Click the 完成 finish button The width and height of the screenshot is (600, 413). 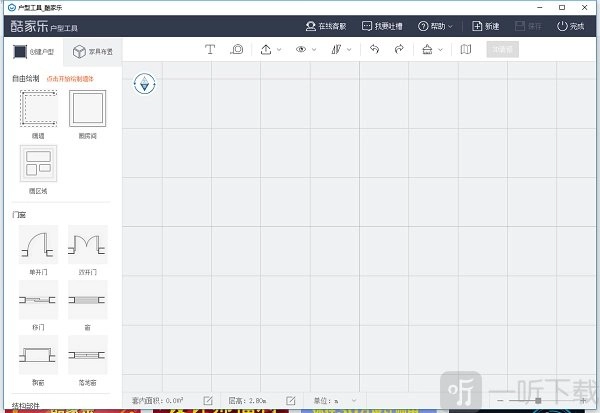pos(569,25)
